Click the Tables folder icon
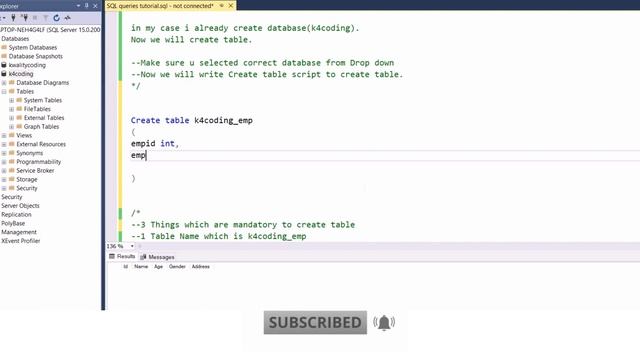Viewport: 640px width, 360px height. click(x=12, y=91)
